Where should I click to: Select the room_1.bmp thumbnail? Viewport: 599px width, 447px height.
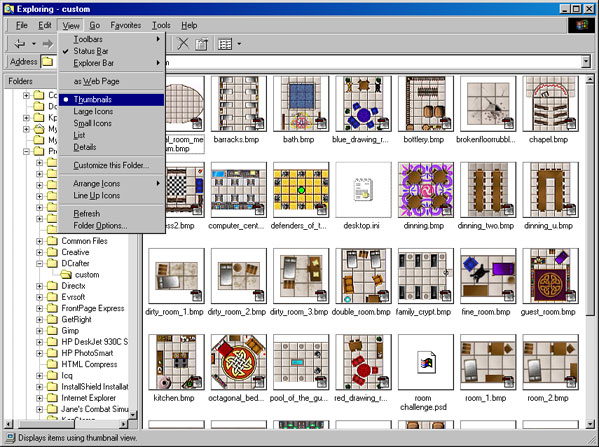(488, 362)
